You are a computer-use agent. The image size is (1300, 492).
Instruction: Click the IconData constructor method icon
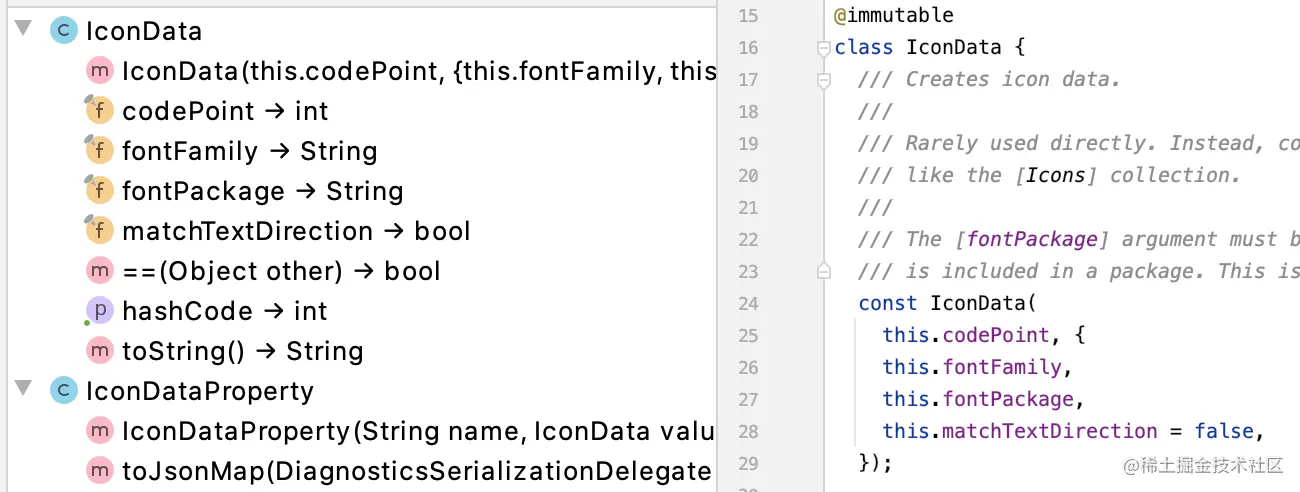point(100,71)
